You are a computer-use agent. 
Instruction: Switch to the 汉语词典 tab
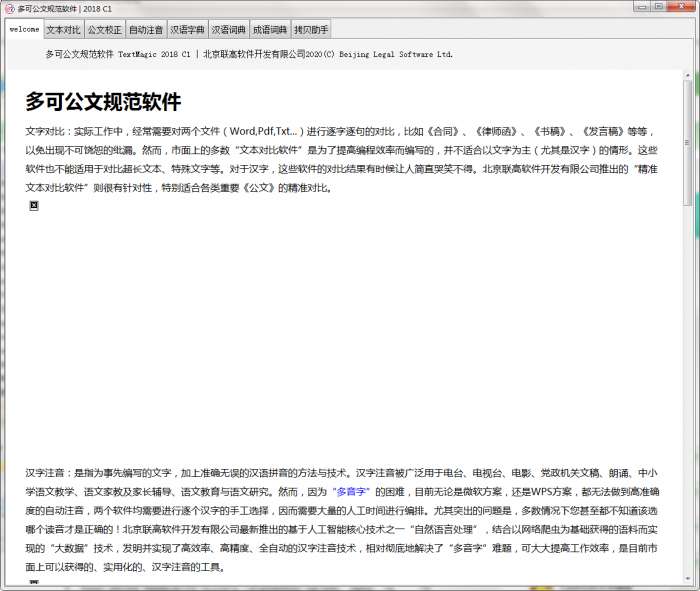click(228, 30)
